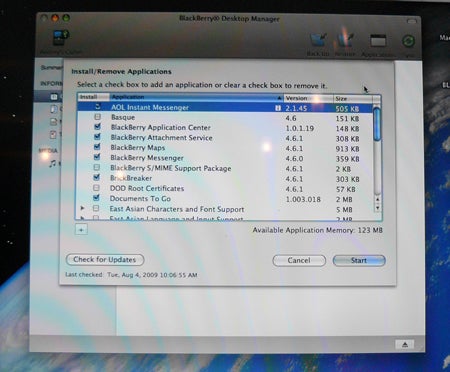Enable the Basque checkbox
The image size is (450, 372).
tap(97, 117)
